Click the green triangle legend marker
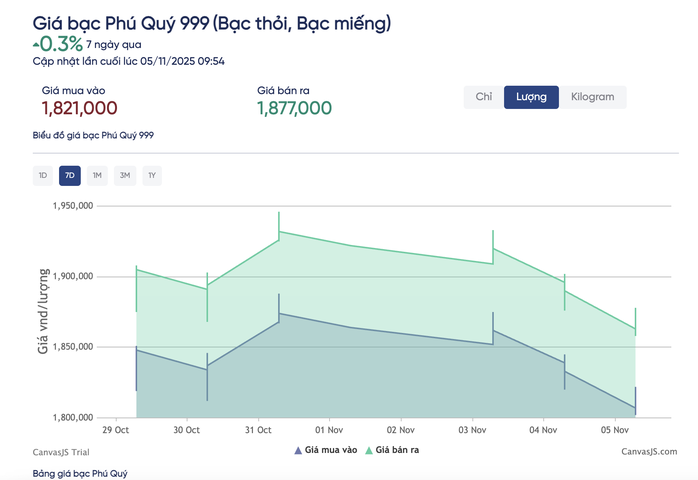This screenshot has height=480, width=698. coord(369,451)
